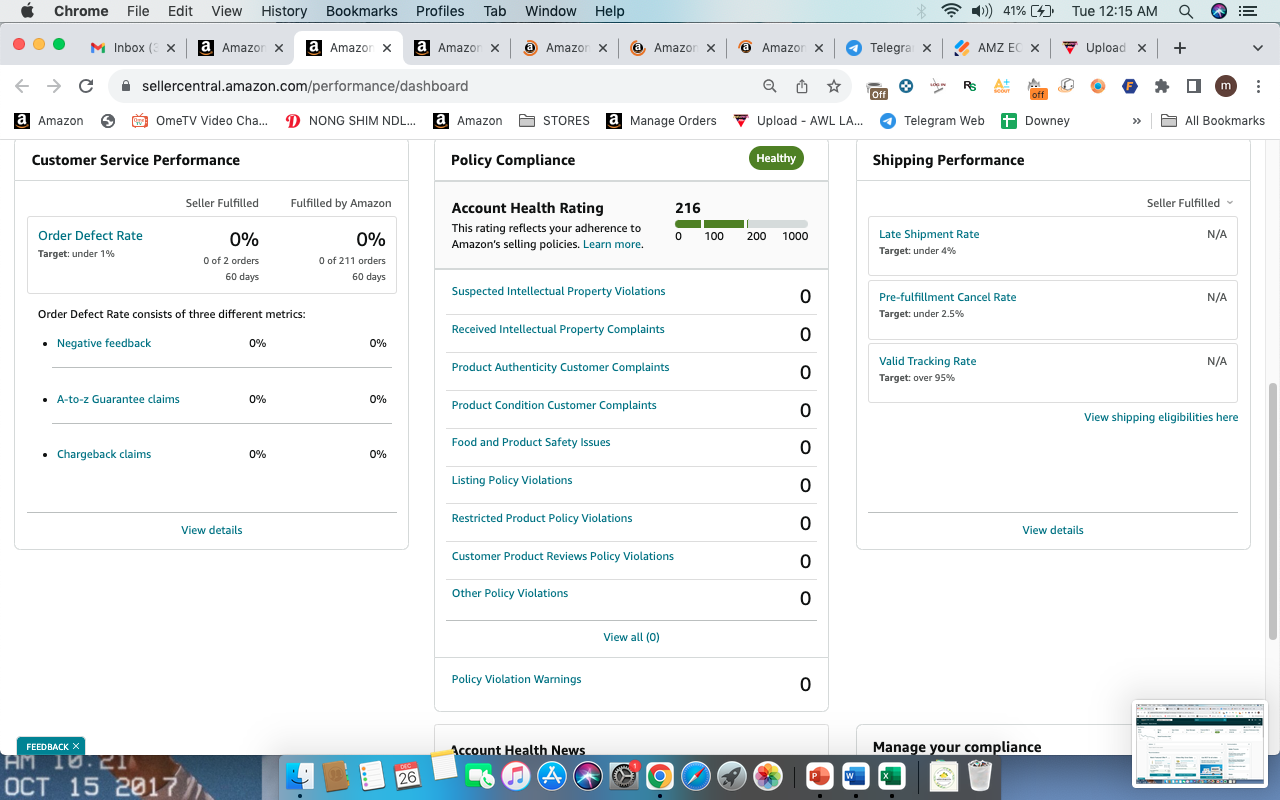This screenshot has width=1280, height=800.
Task: Launch Excel from the dock
Action: click(x=891, y=776)
